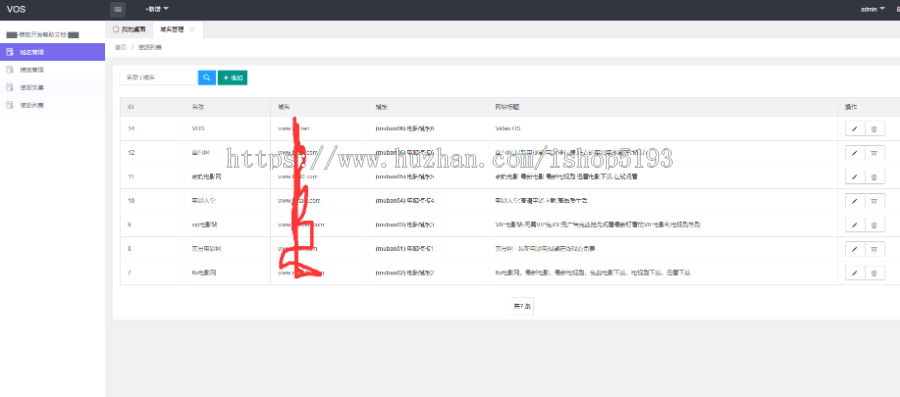Delete the row with ID 10
This screenshot has width=900, height=397.
[874, 201]
